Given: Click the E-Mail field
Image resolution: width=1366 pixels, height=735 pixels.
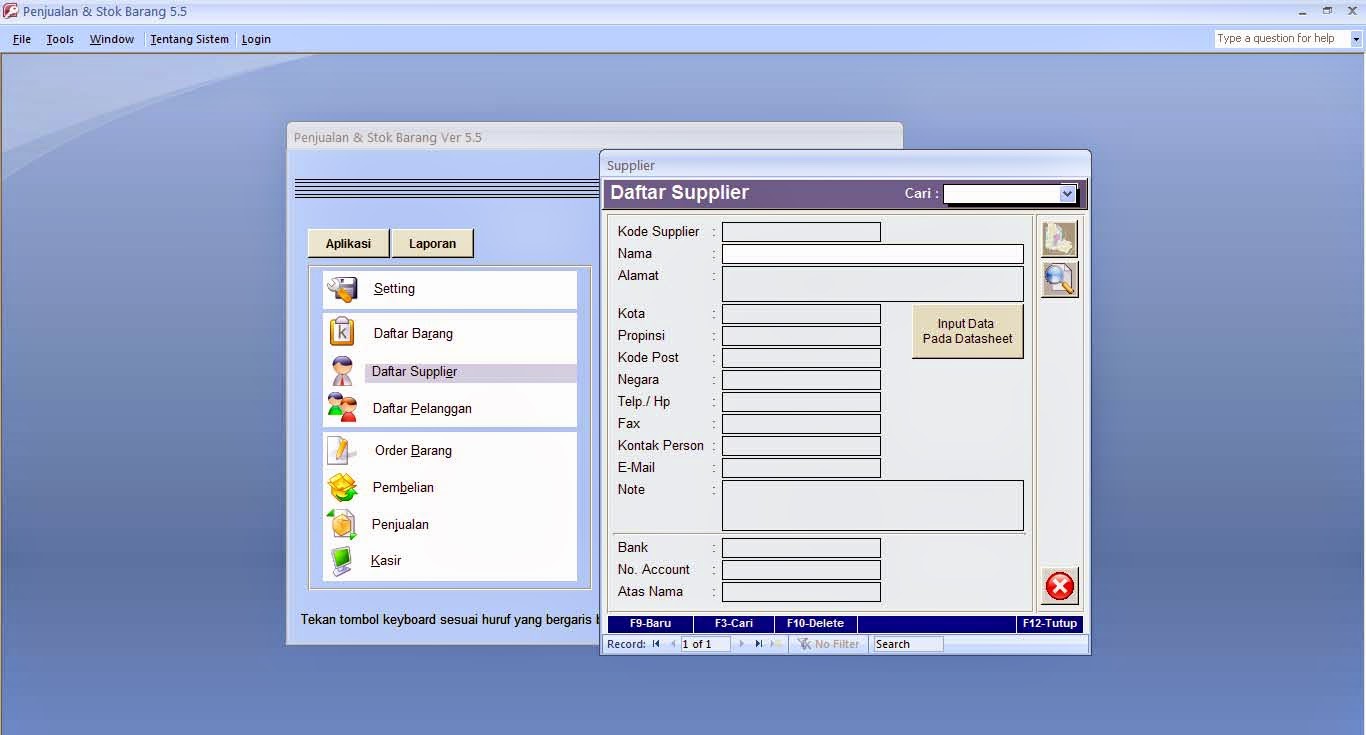Looking at the screenshot, I should coord(801,468).
